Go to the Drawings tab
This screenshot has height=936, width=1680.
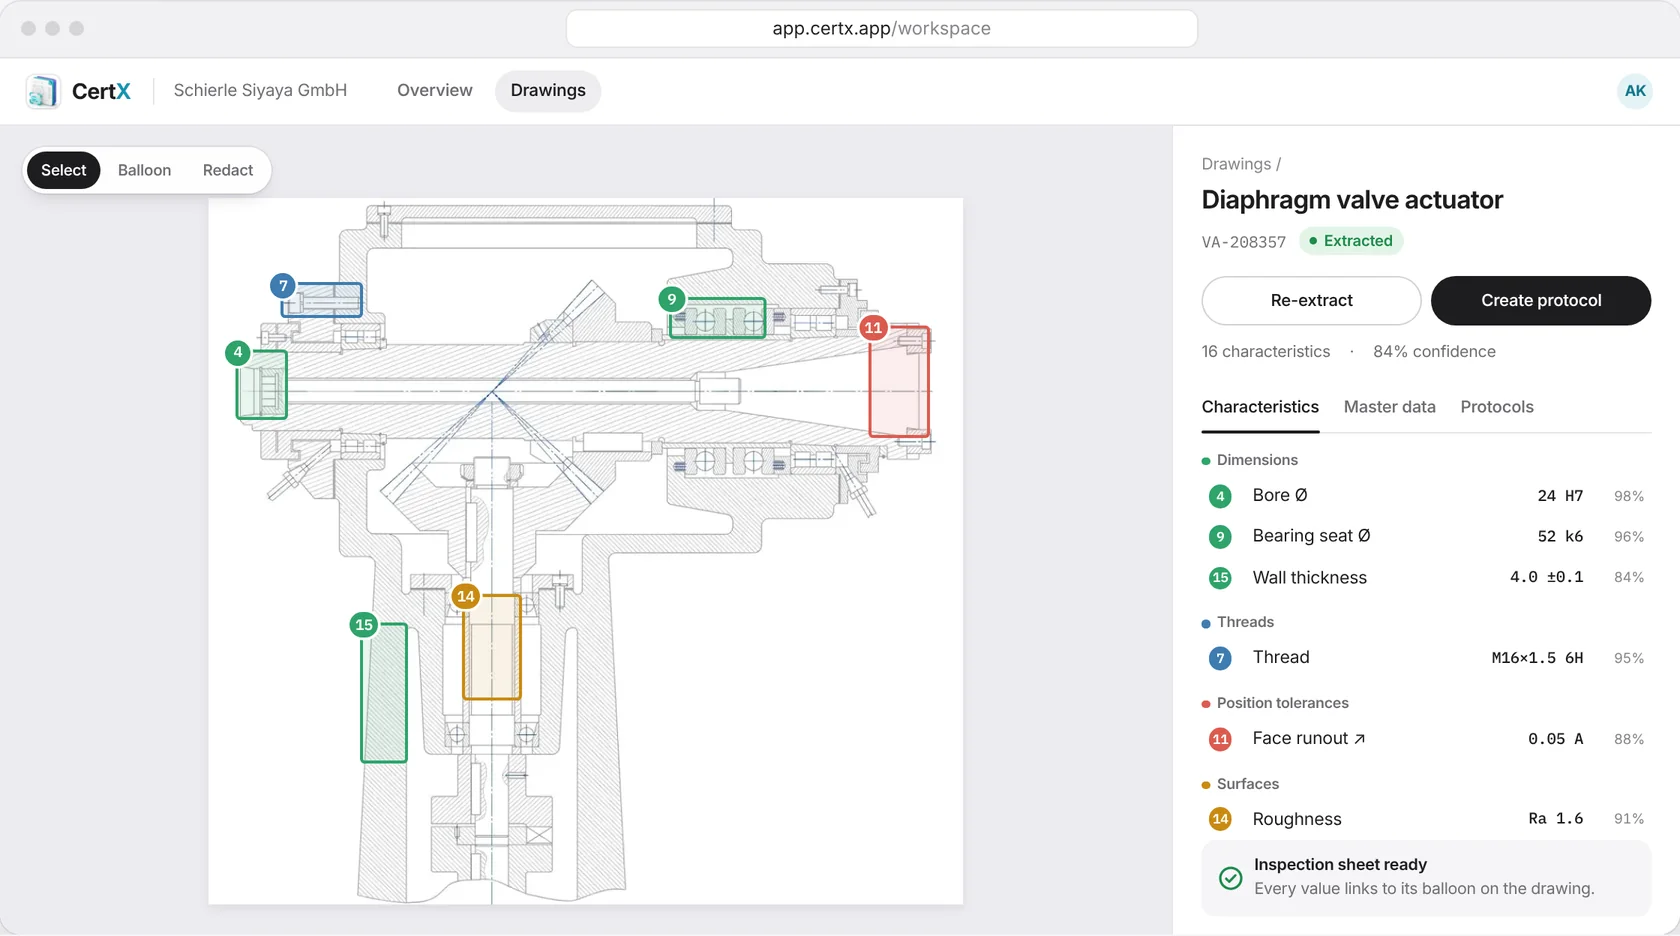point(548,91)
